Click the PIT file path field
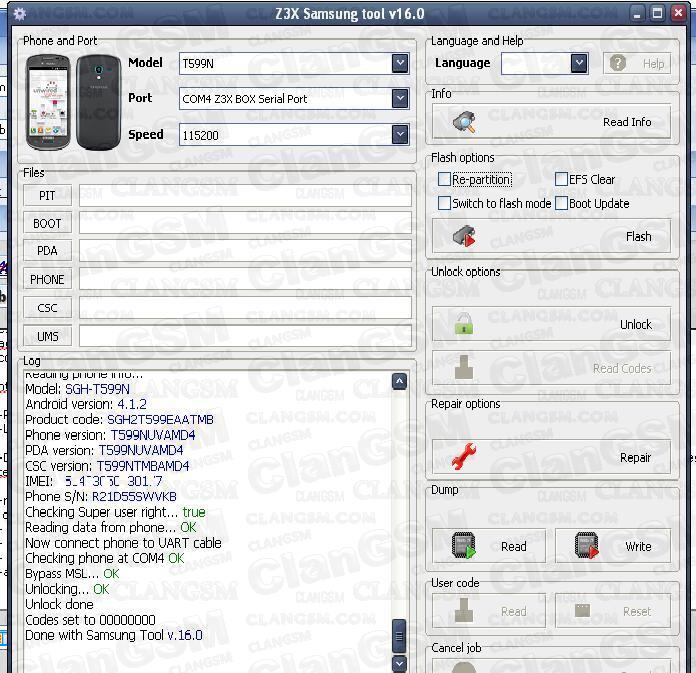696x673 pixels. coord(245,195)
